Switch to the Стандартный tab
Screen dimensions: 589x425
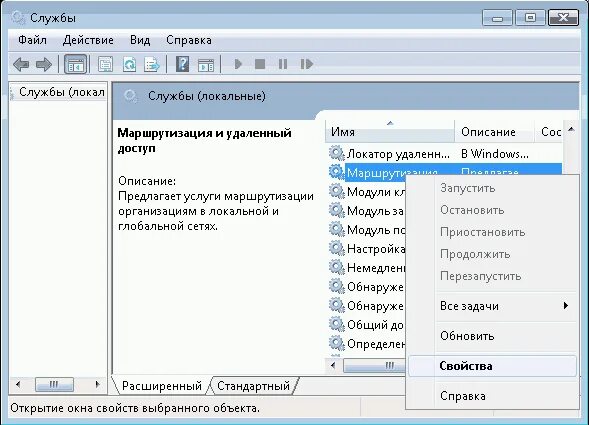point(254,386)
